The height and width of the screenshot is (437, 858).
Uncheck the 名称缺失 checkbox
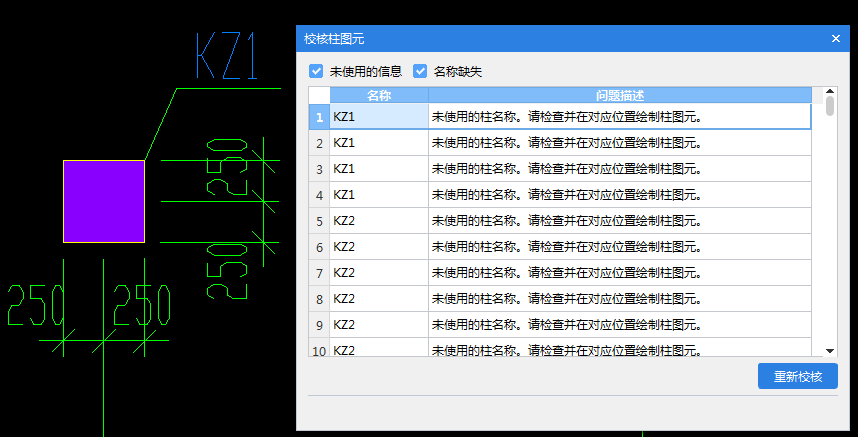pos(420,71)
